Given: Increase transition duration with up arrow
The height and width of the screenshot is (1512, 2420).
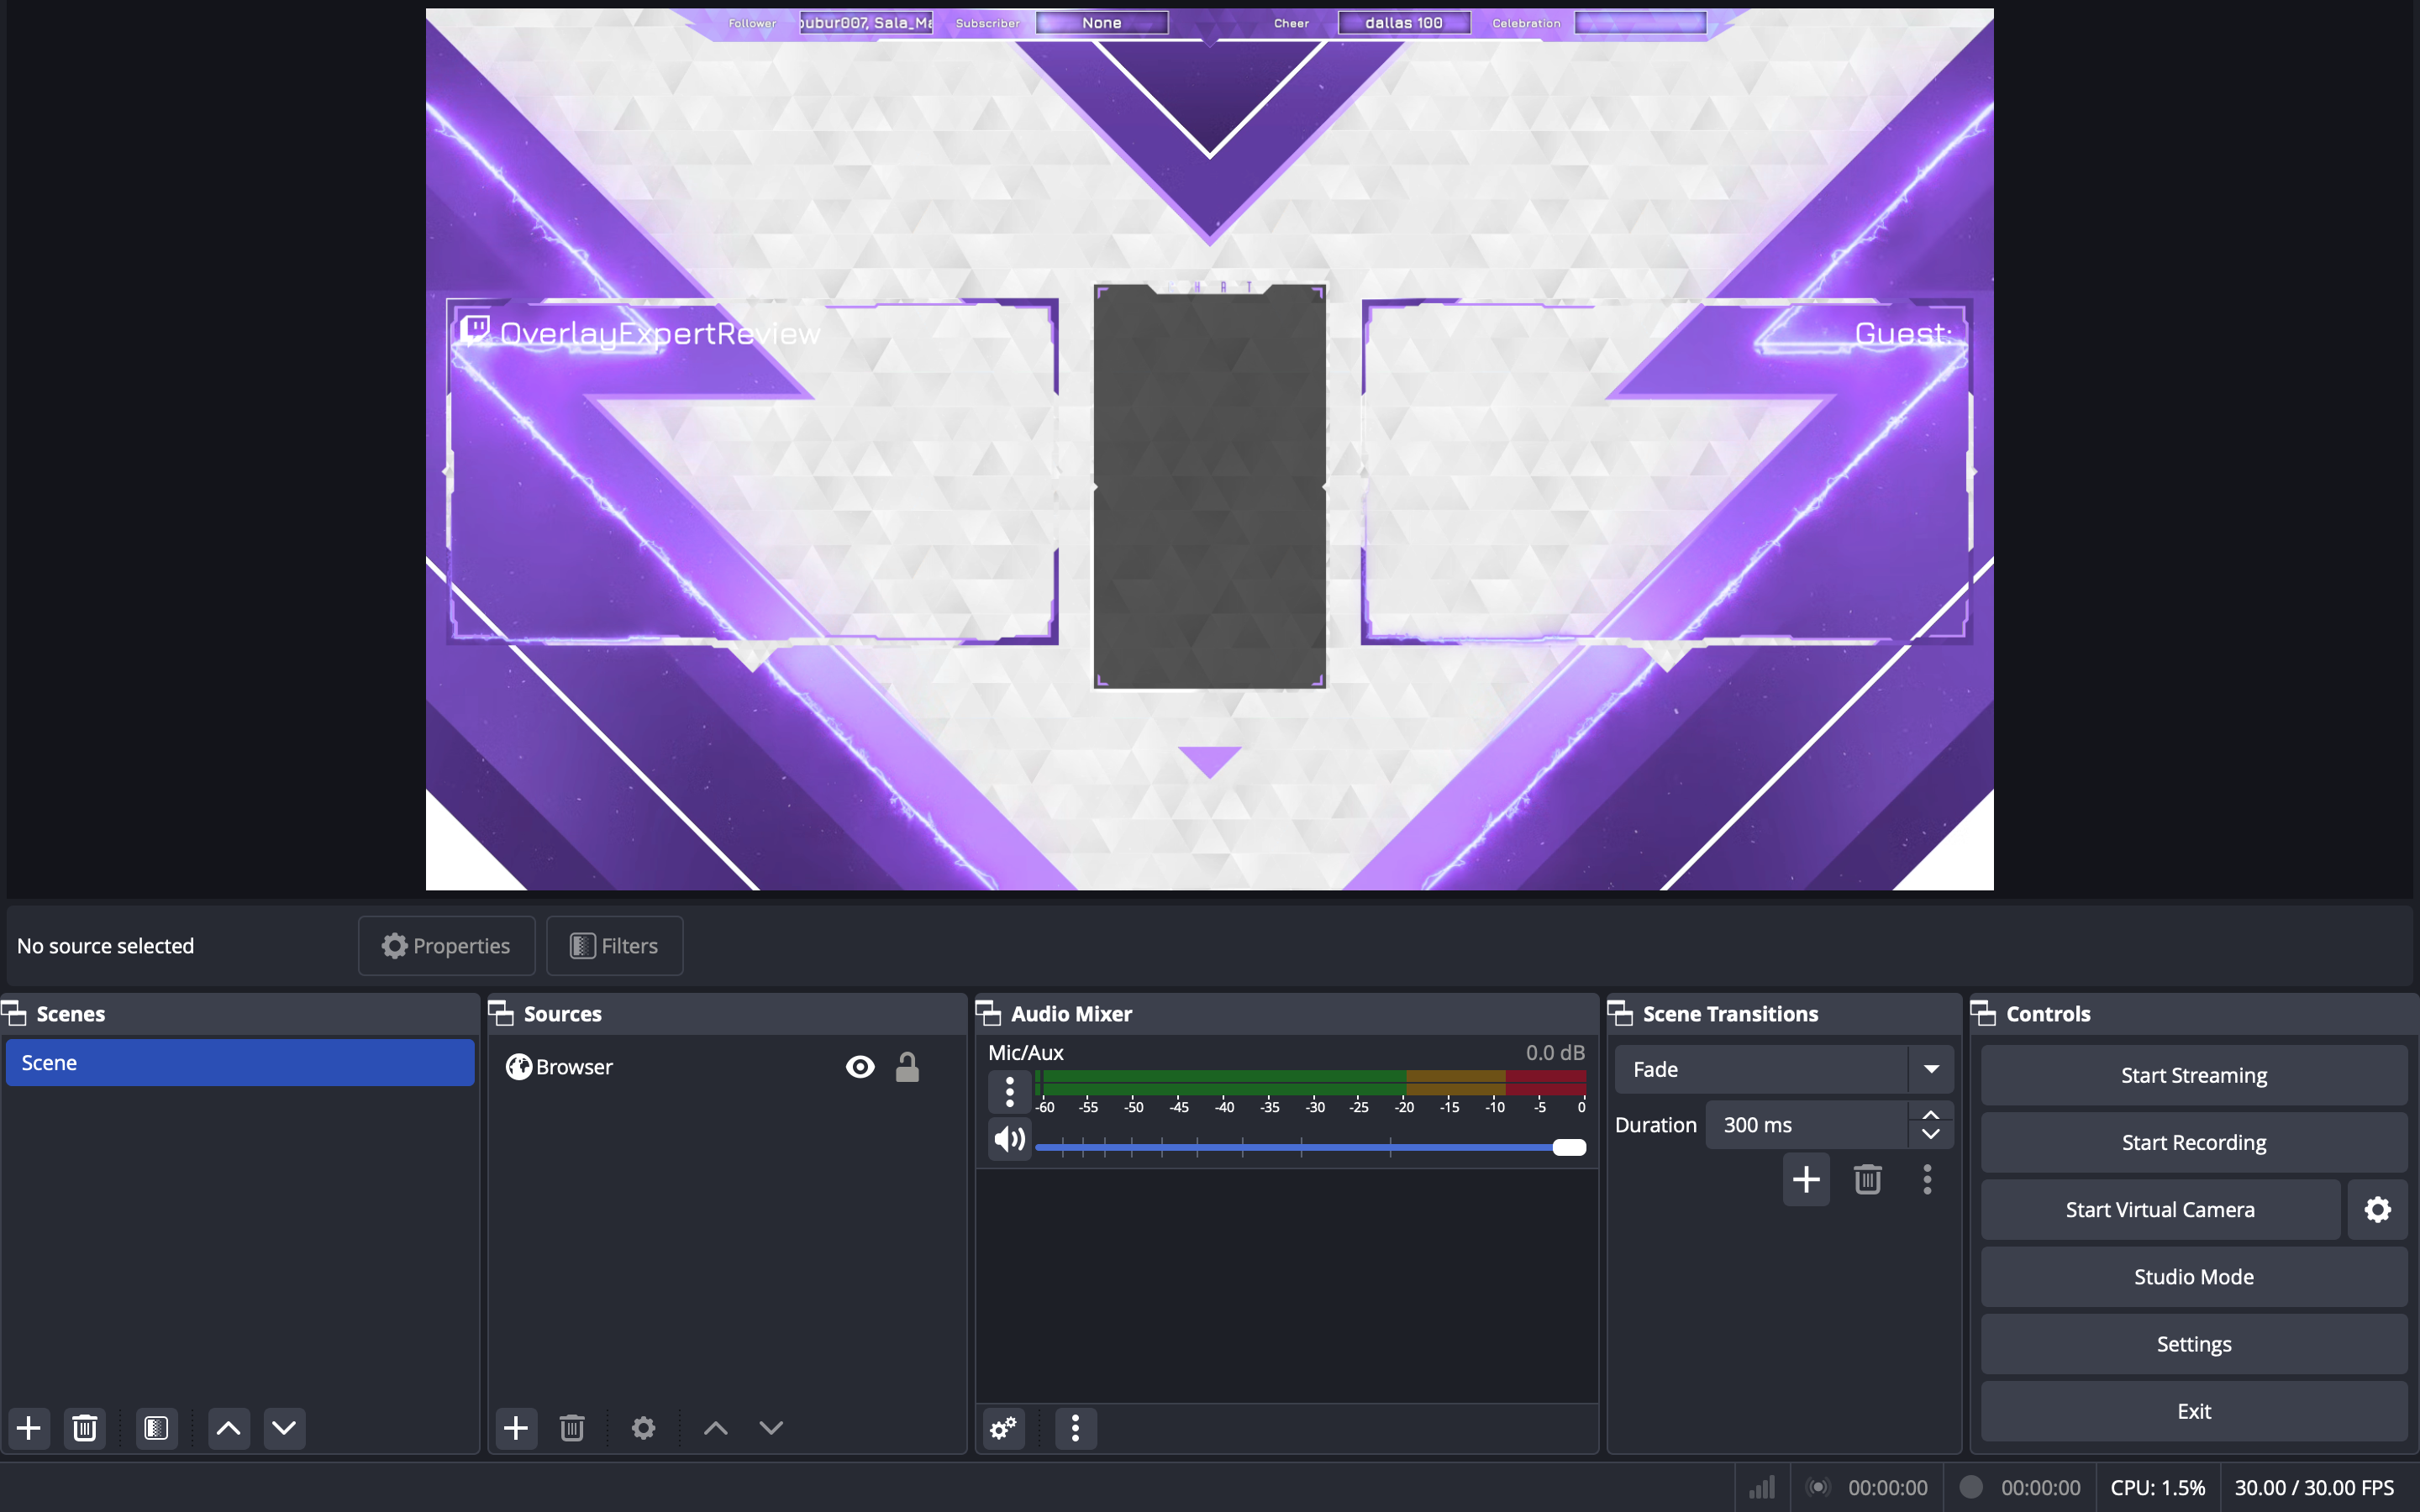Looking at the screenshot, I should [x=1931, y=1114].
